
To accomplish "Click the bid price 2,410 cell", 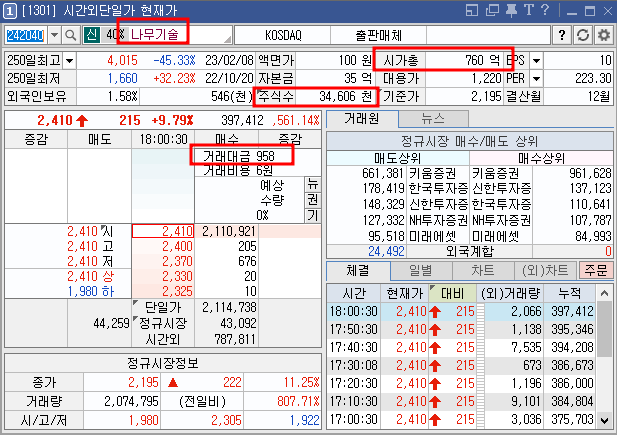I will tap(163, 231).
